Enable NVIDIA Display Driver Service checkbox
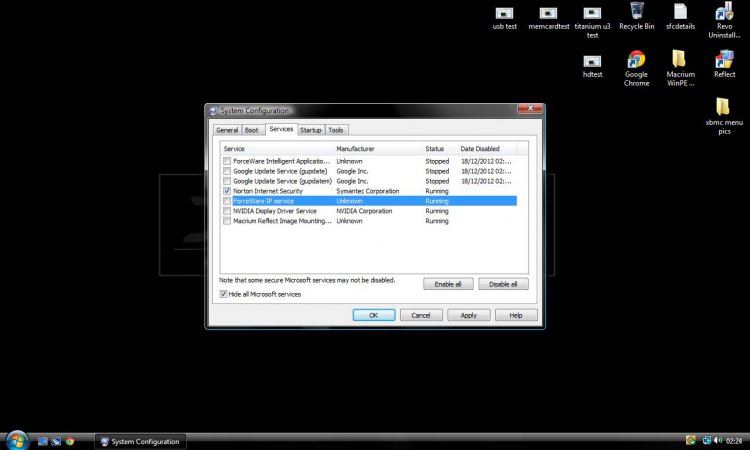The width and height of the screenshot is (750, 450). click(x=227, y=211)
